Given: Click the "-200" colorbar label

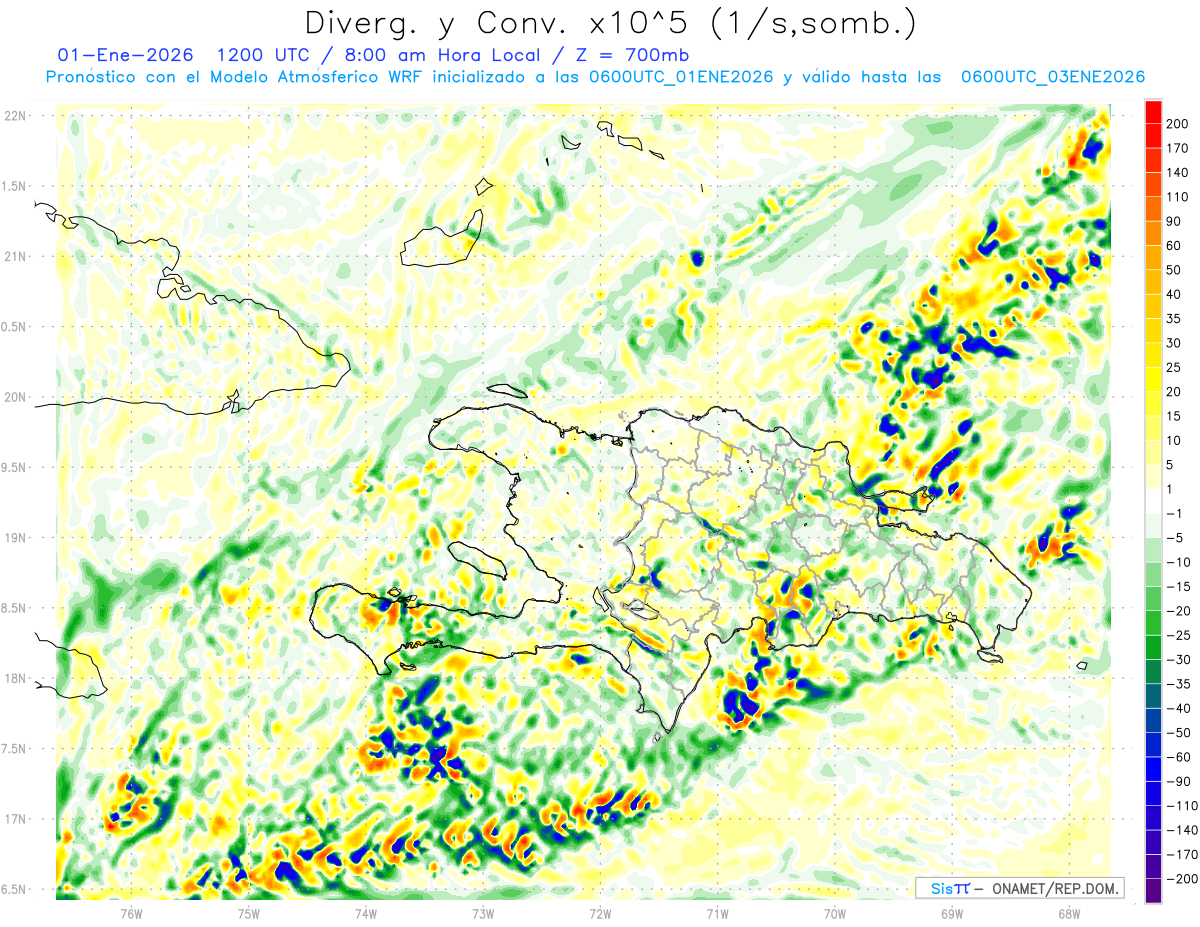Looking at the screenshot, I should pos(1180,878).
